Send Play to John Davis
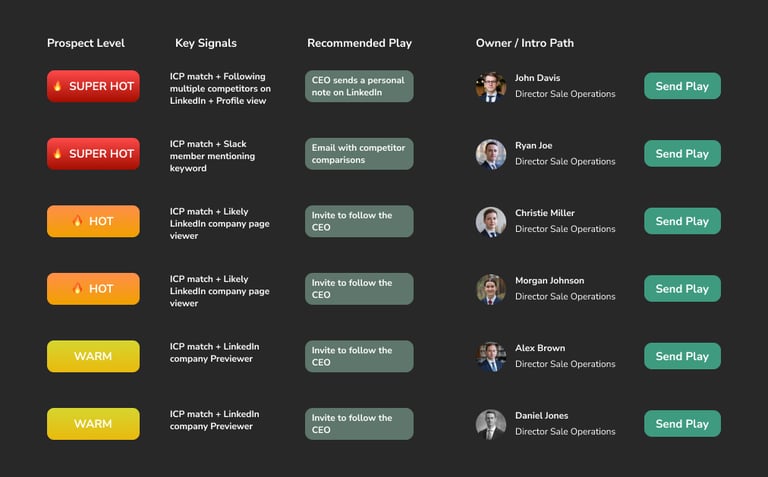This screenshot has height=477, width=768. point(682,86)
